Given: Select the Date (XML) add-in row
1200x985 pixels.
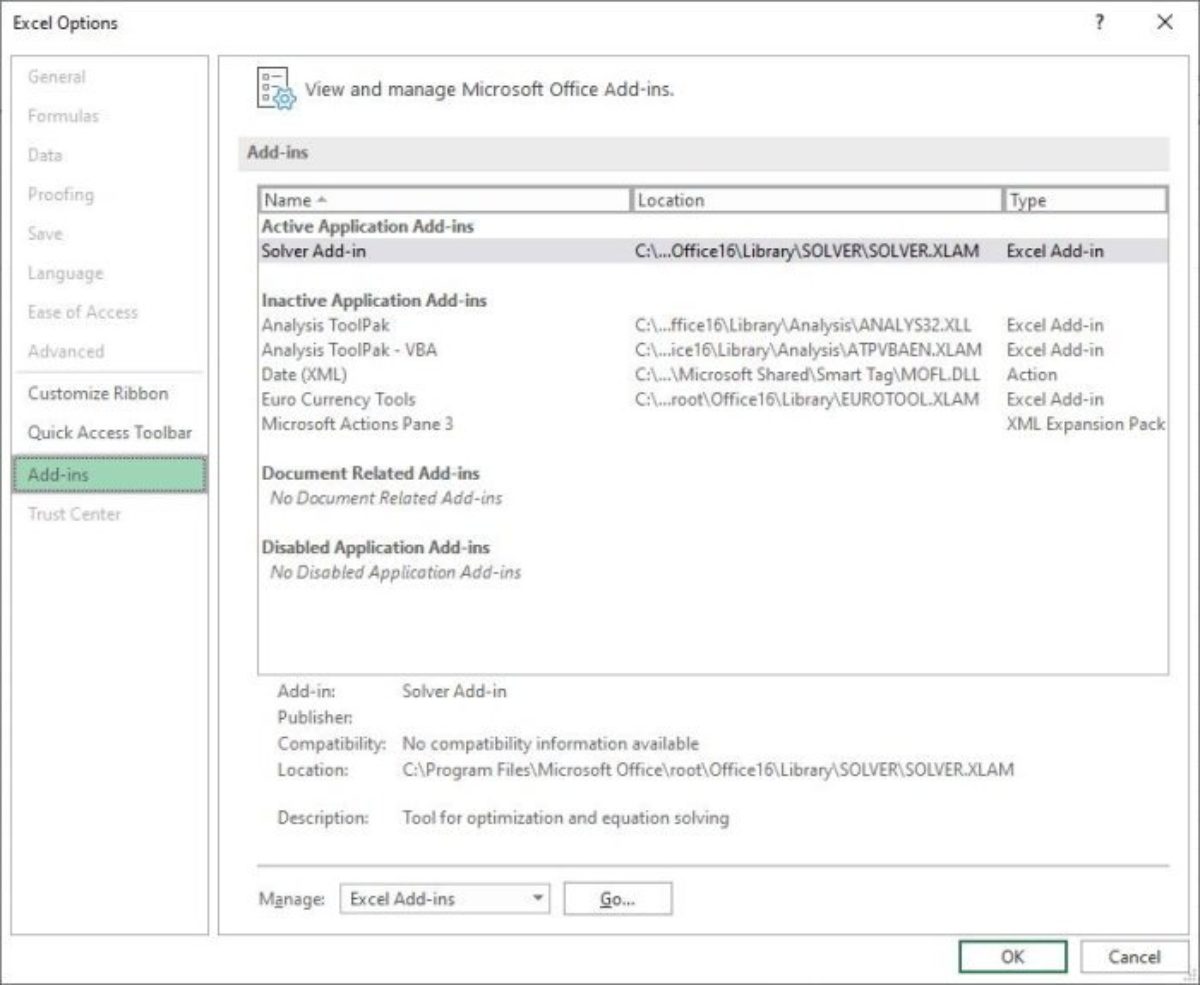Looking at the screenshot, I should click(x=713, y=374).
